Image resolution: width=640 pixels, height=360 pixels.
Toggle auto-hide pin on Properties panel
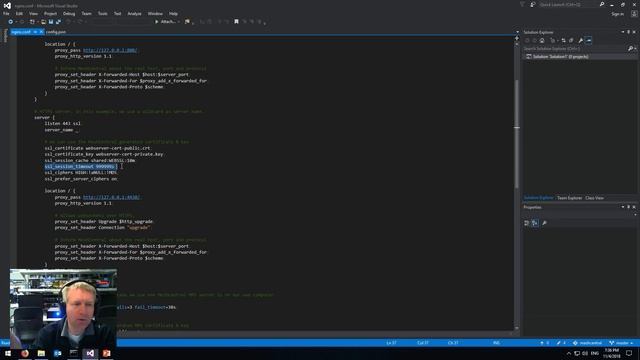click(629, 207)
